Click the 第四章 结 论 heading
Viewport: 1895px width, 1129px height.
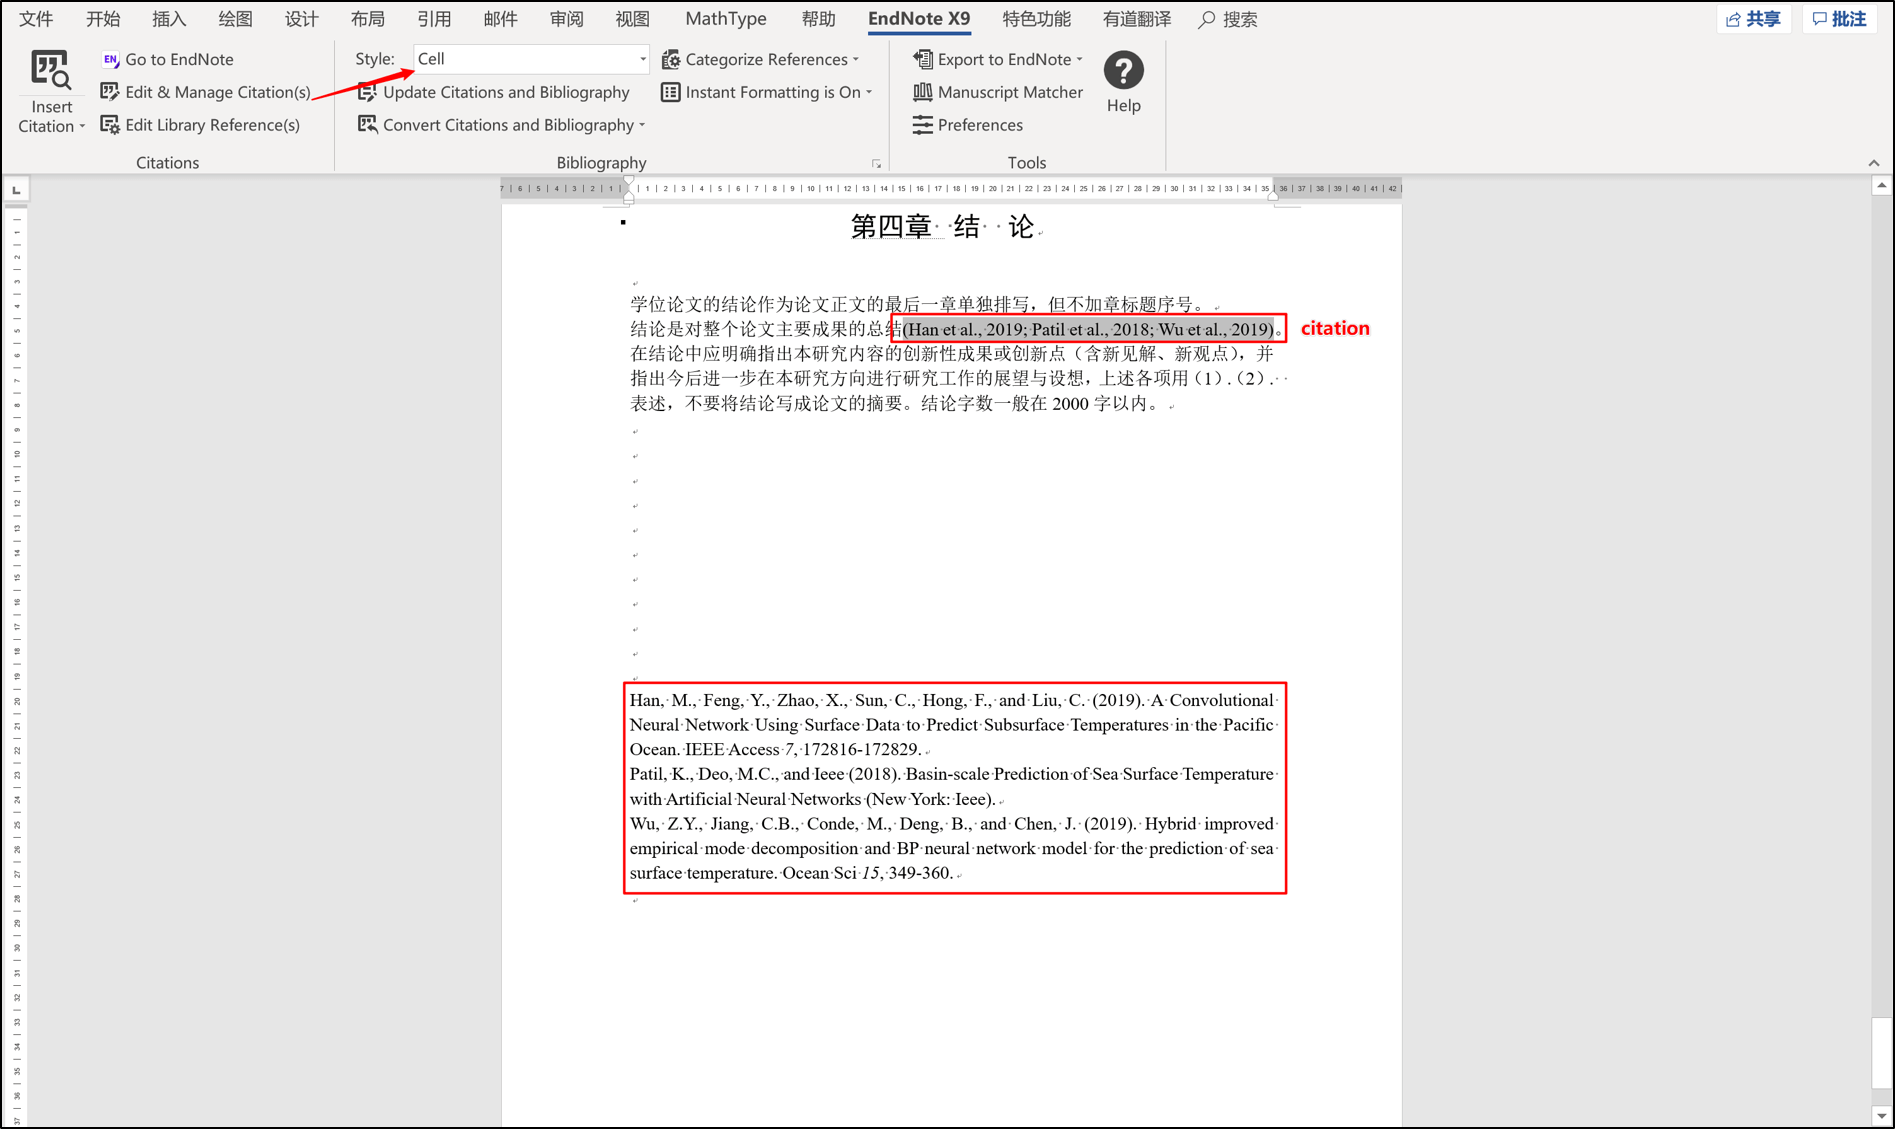point(942,227)
